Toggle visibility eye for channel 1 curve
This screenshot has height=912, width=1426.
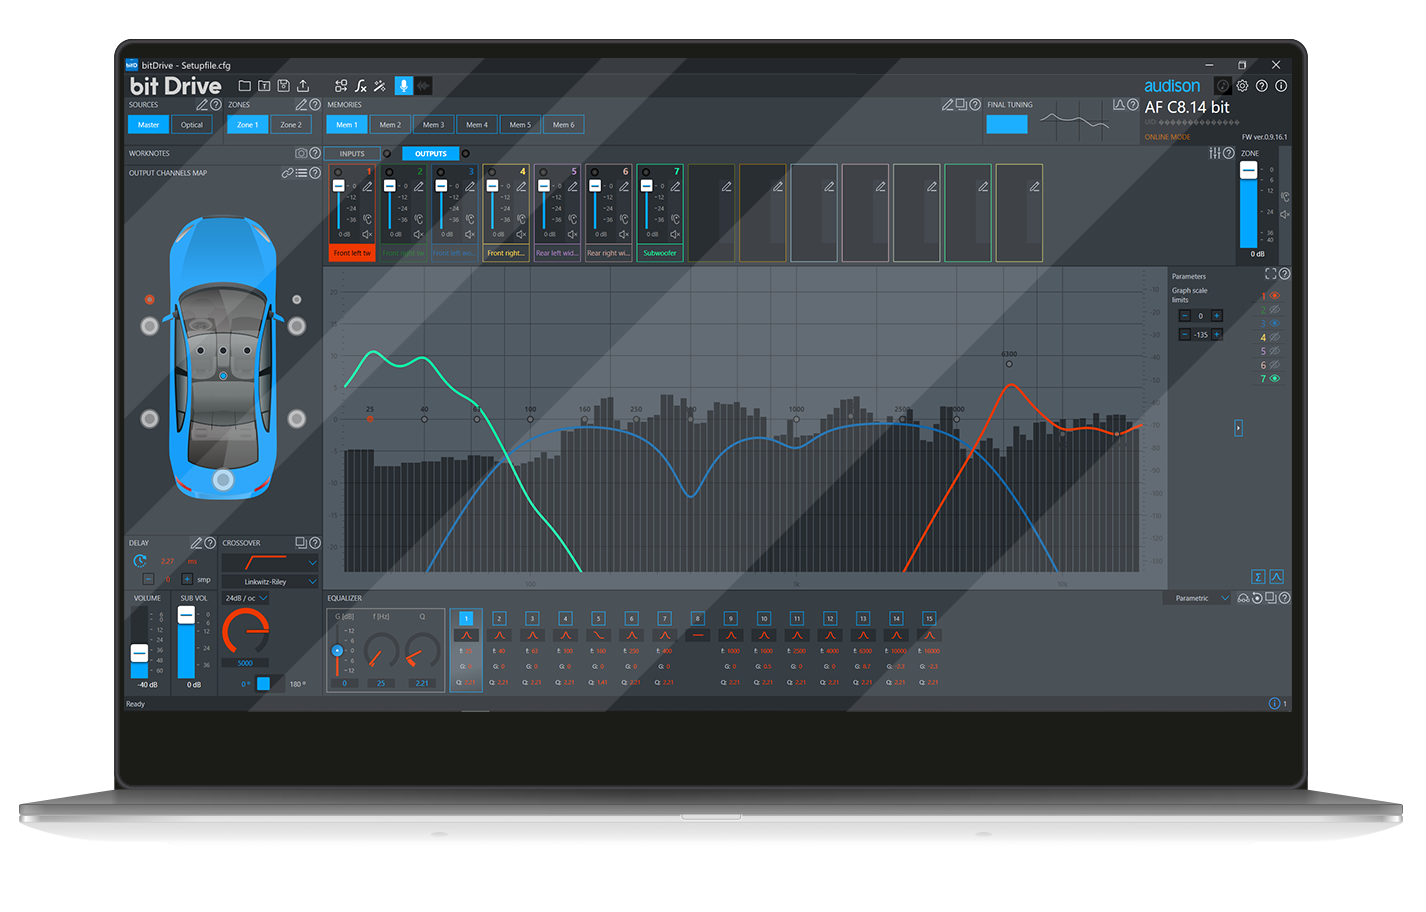(x=1274, y=296)
